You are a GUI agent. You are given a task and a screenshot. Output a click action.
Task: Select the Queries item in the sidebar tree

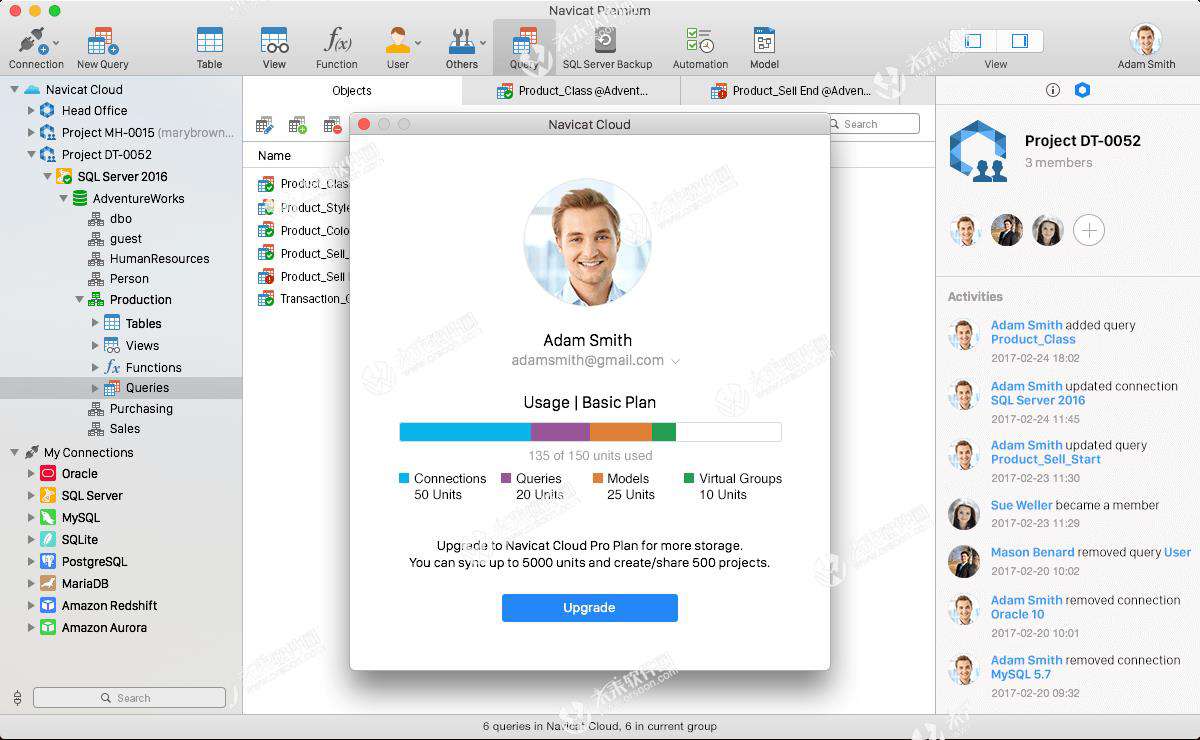pyautogui.click(x=121, y=388)
